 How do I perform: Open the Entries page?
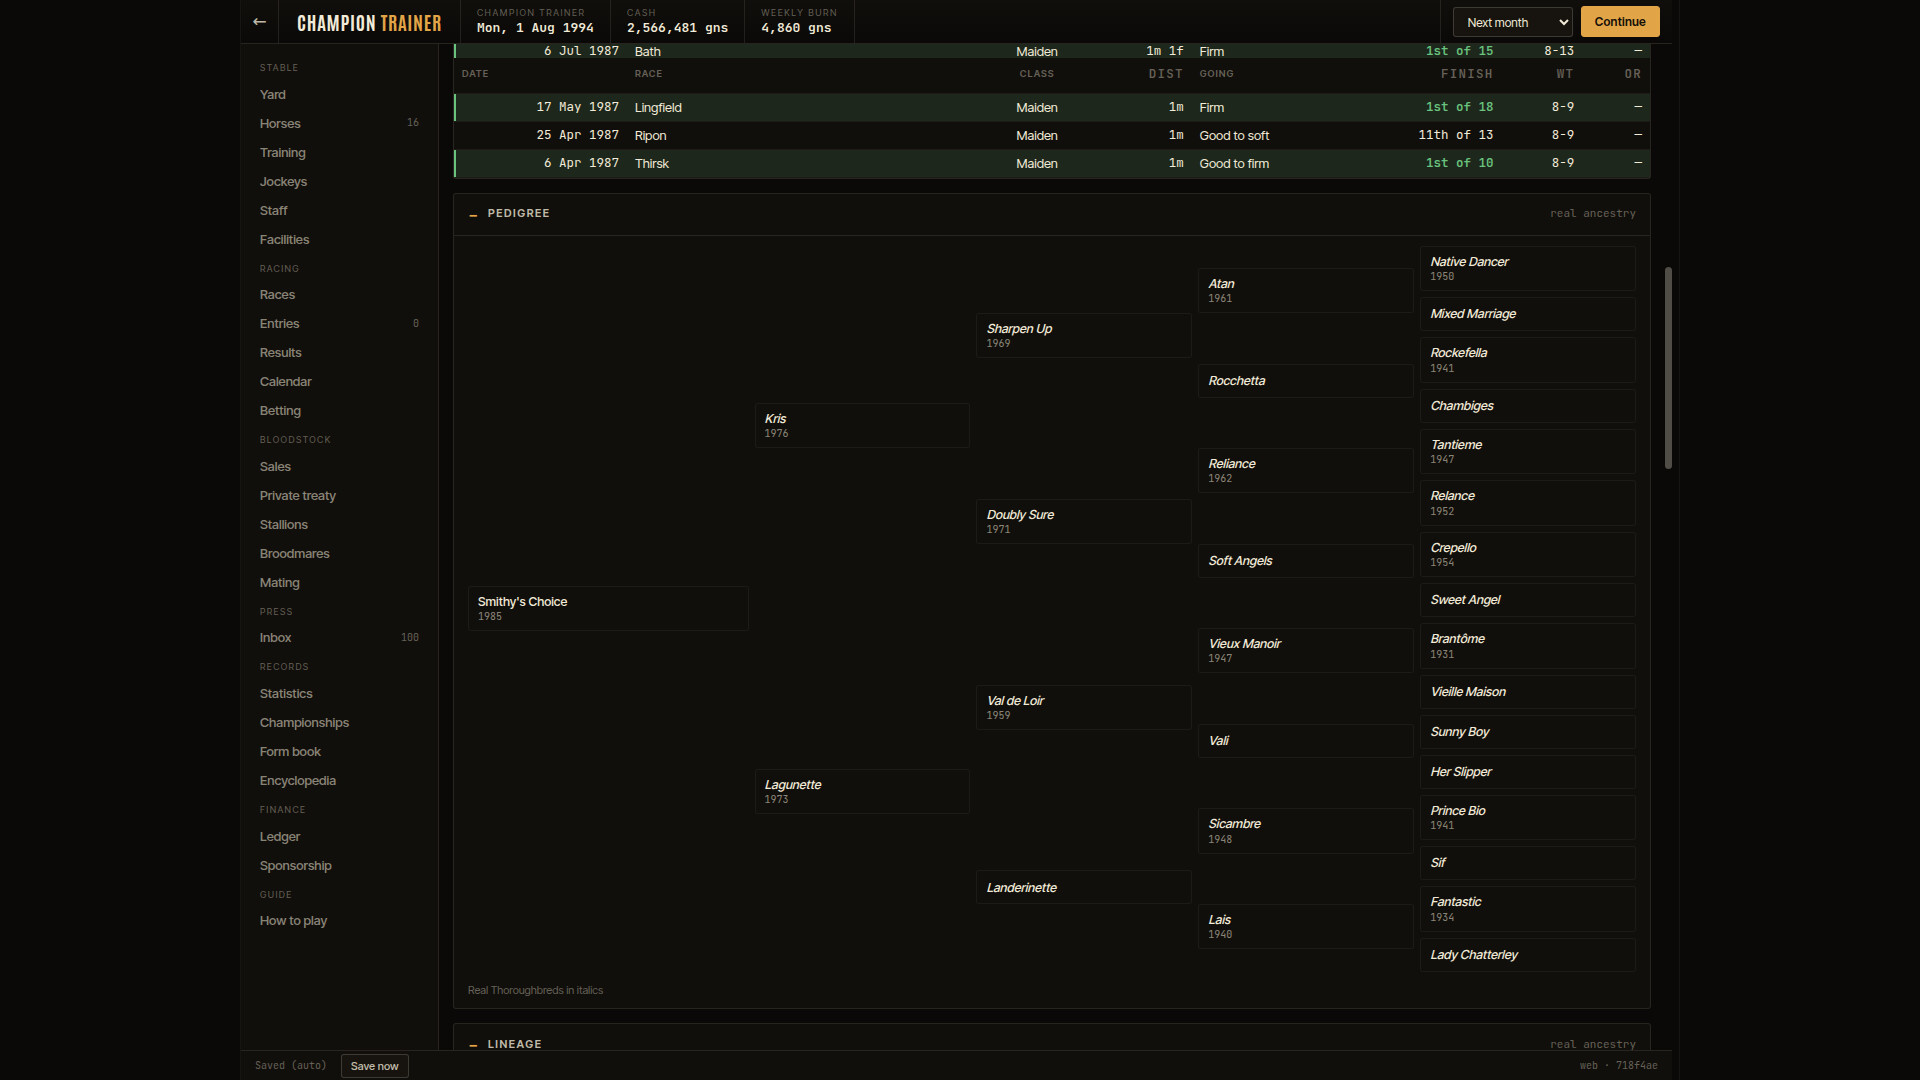(339, 324)
